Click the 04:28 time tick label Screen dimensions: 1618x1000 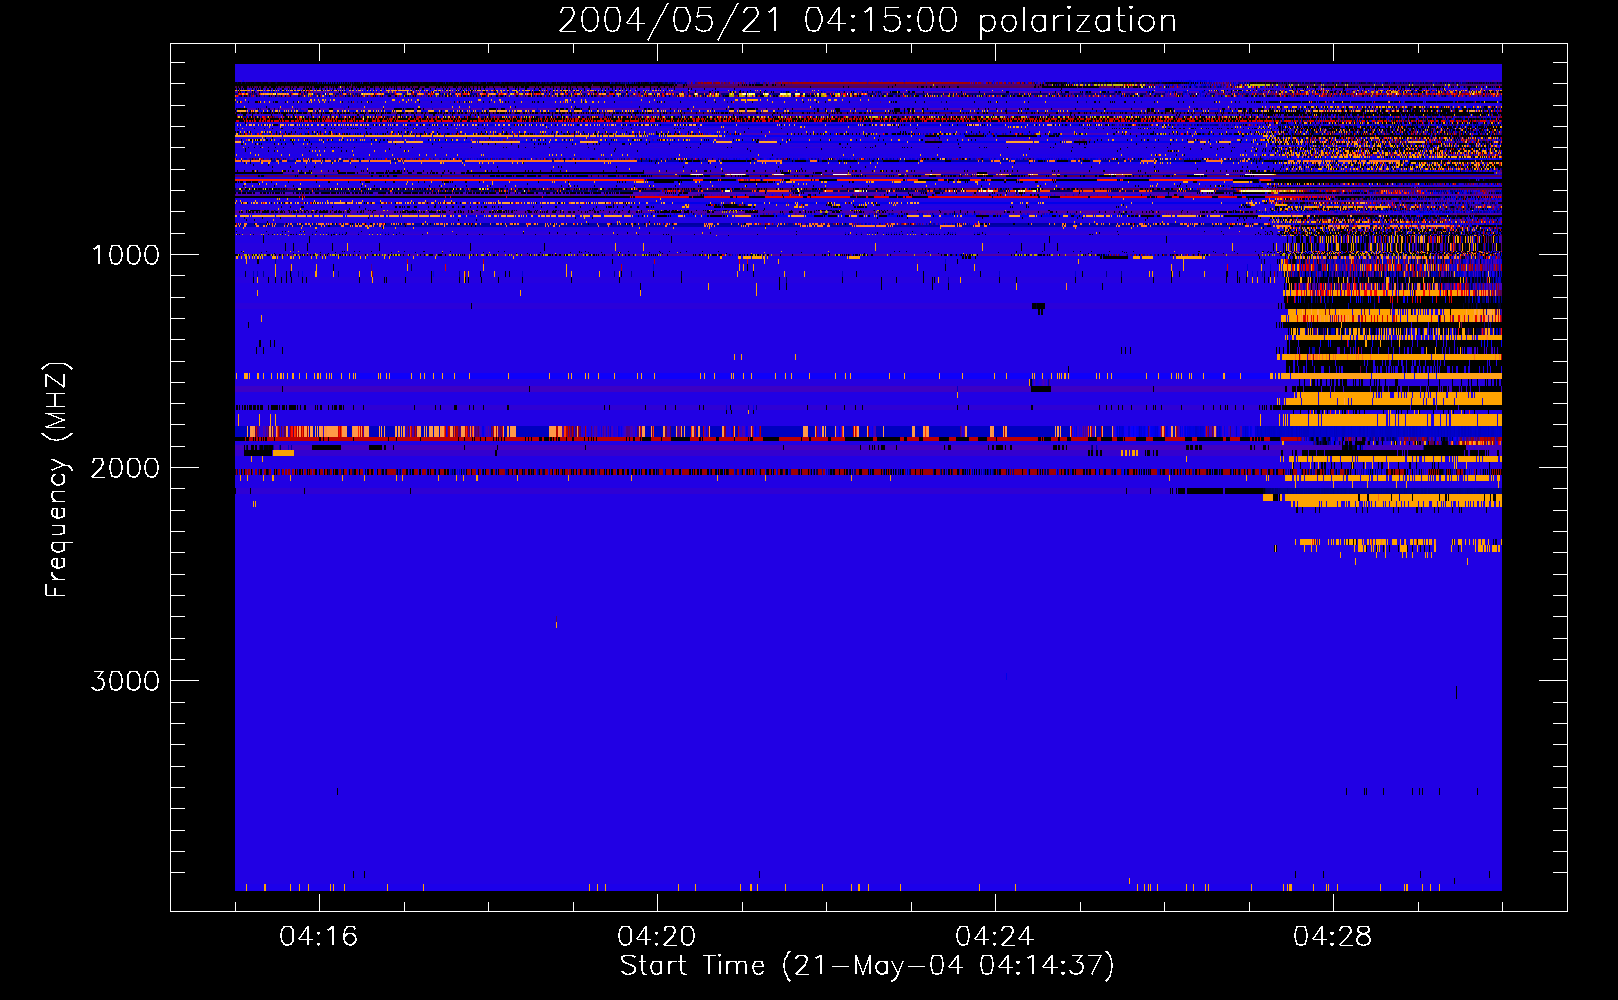point(1333,937)
